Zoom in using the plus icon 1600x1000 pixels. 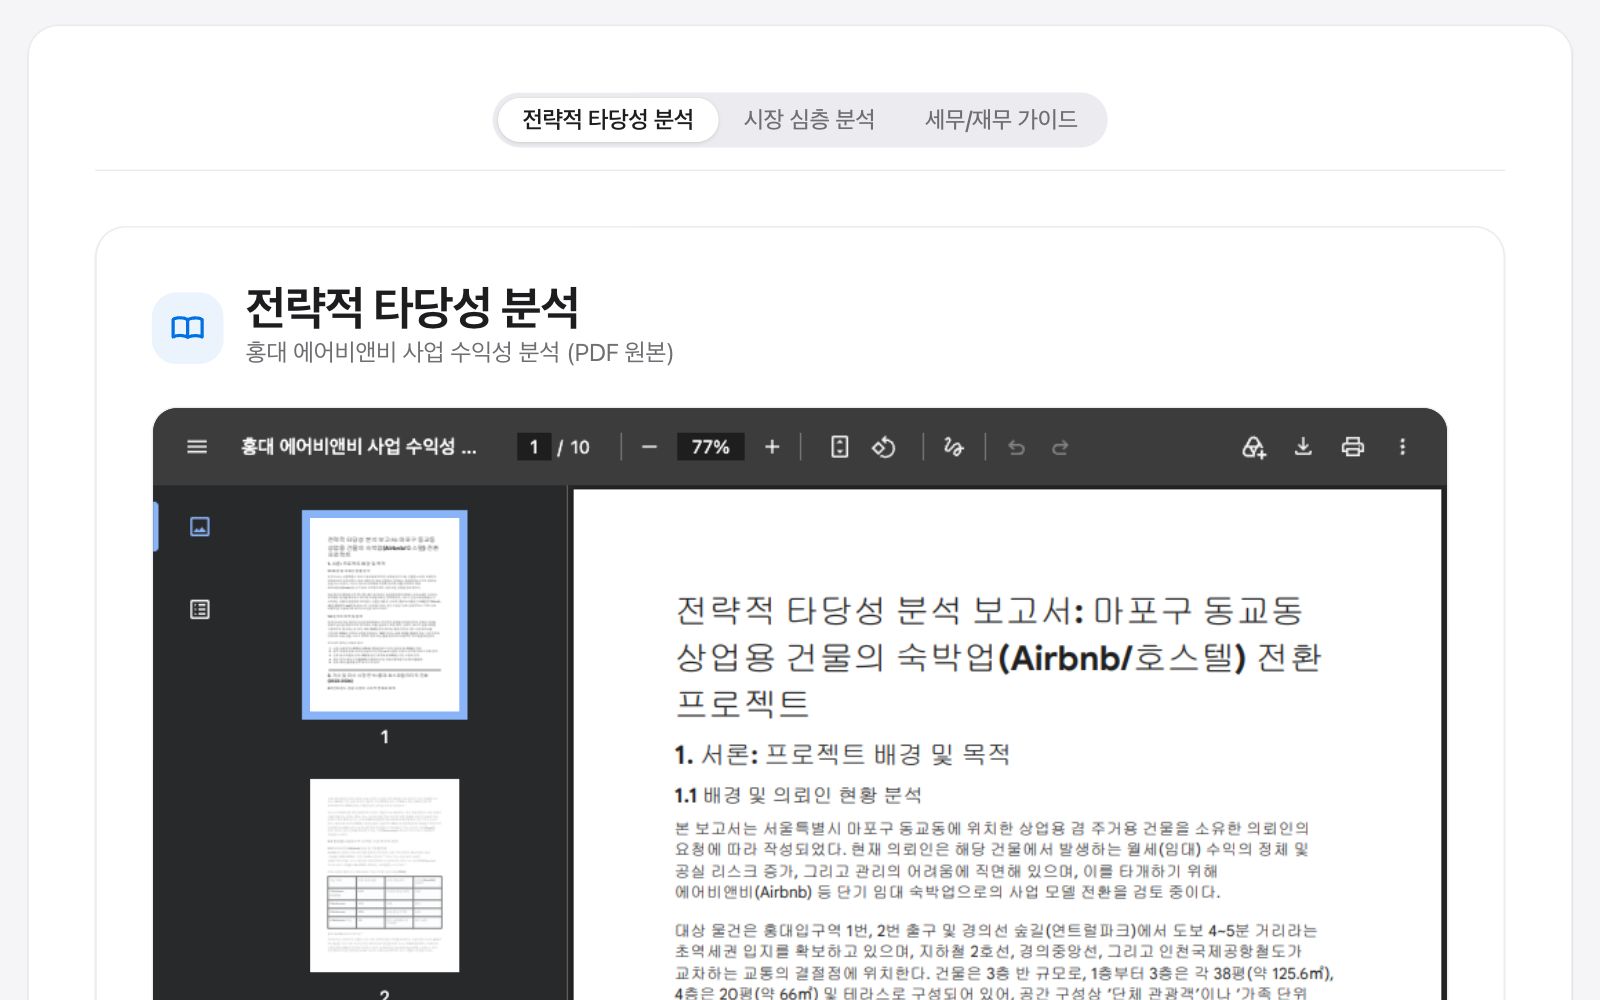772,447
